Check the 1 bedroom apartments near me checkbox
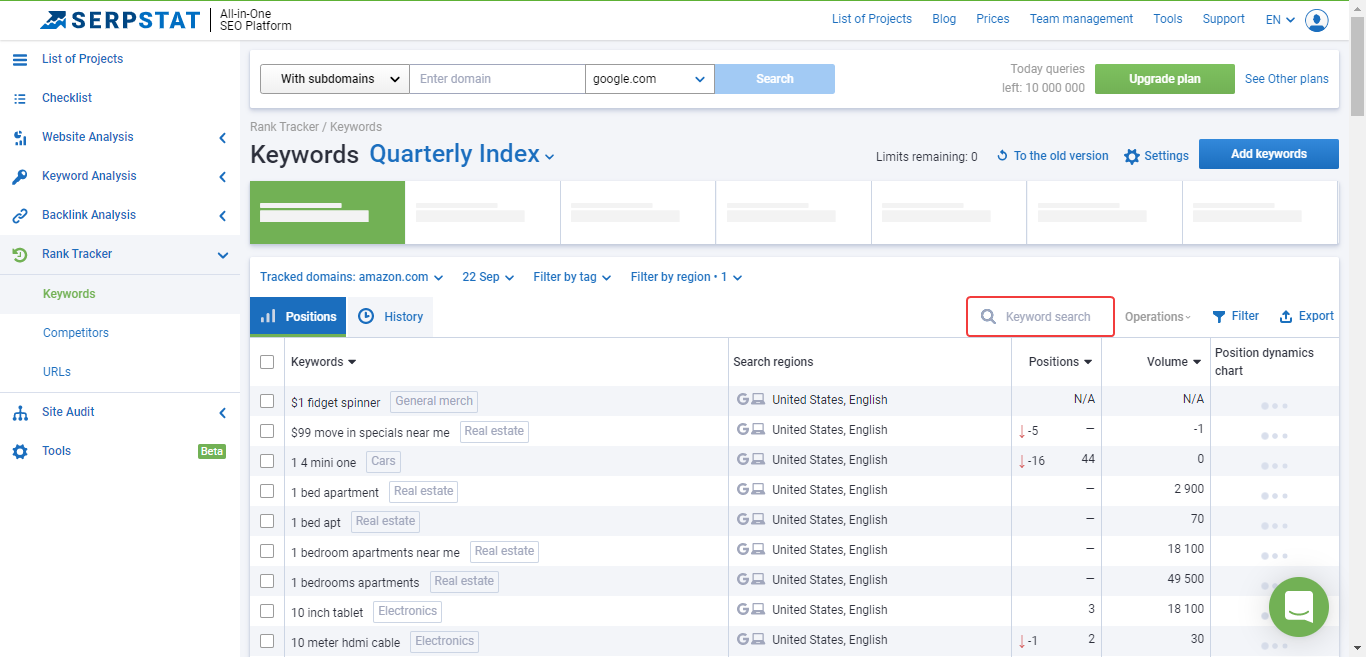This screenshot has width=1366, height=657. click(x=267, y=551)
